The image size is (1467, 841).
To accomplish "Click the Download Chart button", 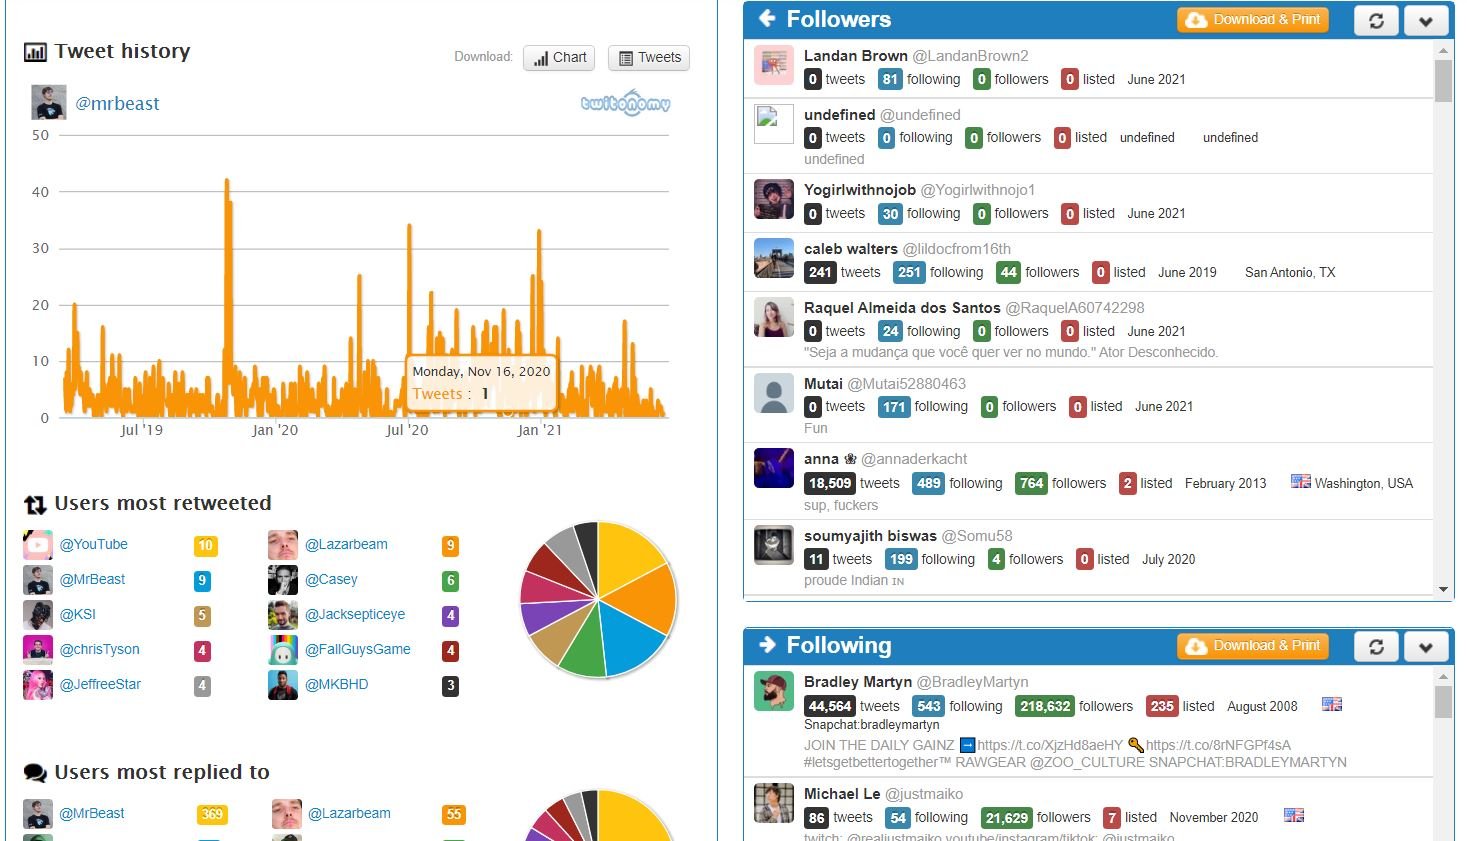I will [558, 57].
